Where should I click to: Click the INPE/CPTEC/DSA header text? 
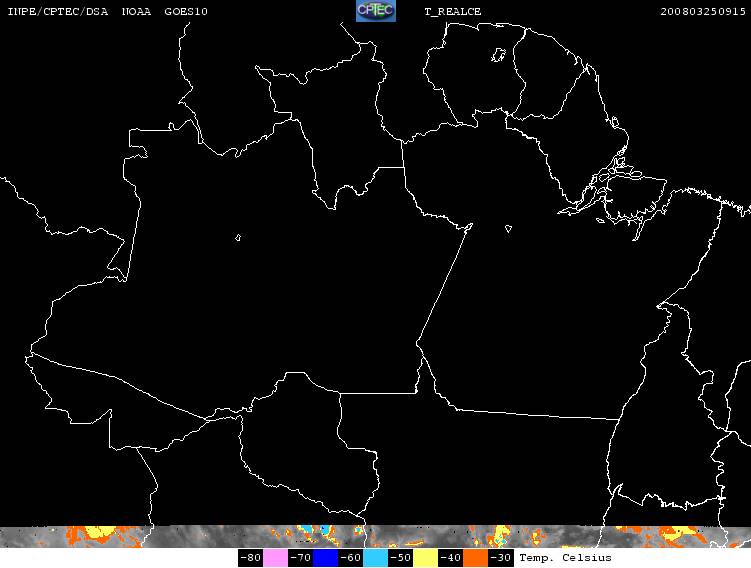point(58,11)
